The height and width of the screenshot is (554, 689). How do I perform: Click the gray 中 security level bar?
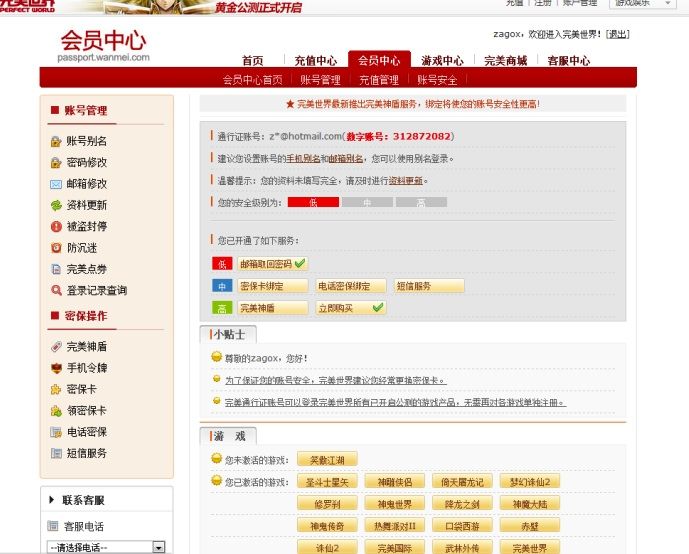[x=367, y=202]
